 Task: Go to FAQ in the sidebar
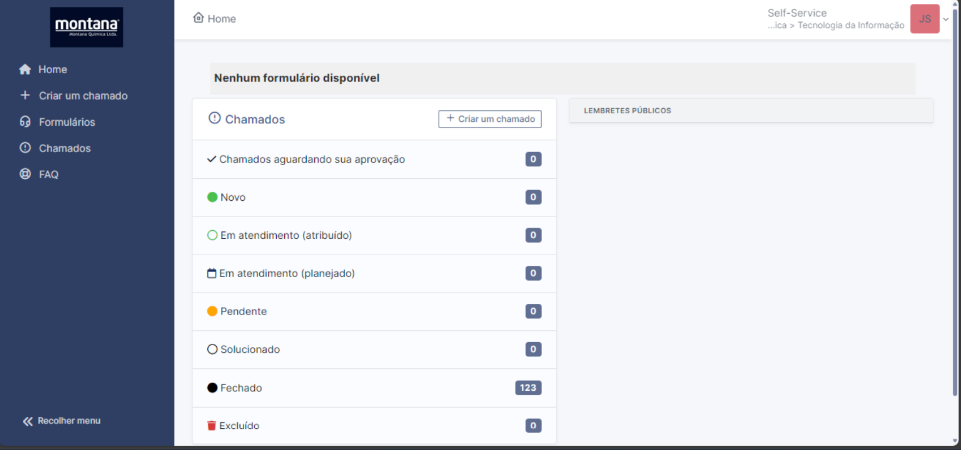(x=48, y=174)
